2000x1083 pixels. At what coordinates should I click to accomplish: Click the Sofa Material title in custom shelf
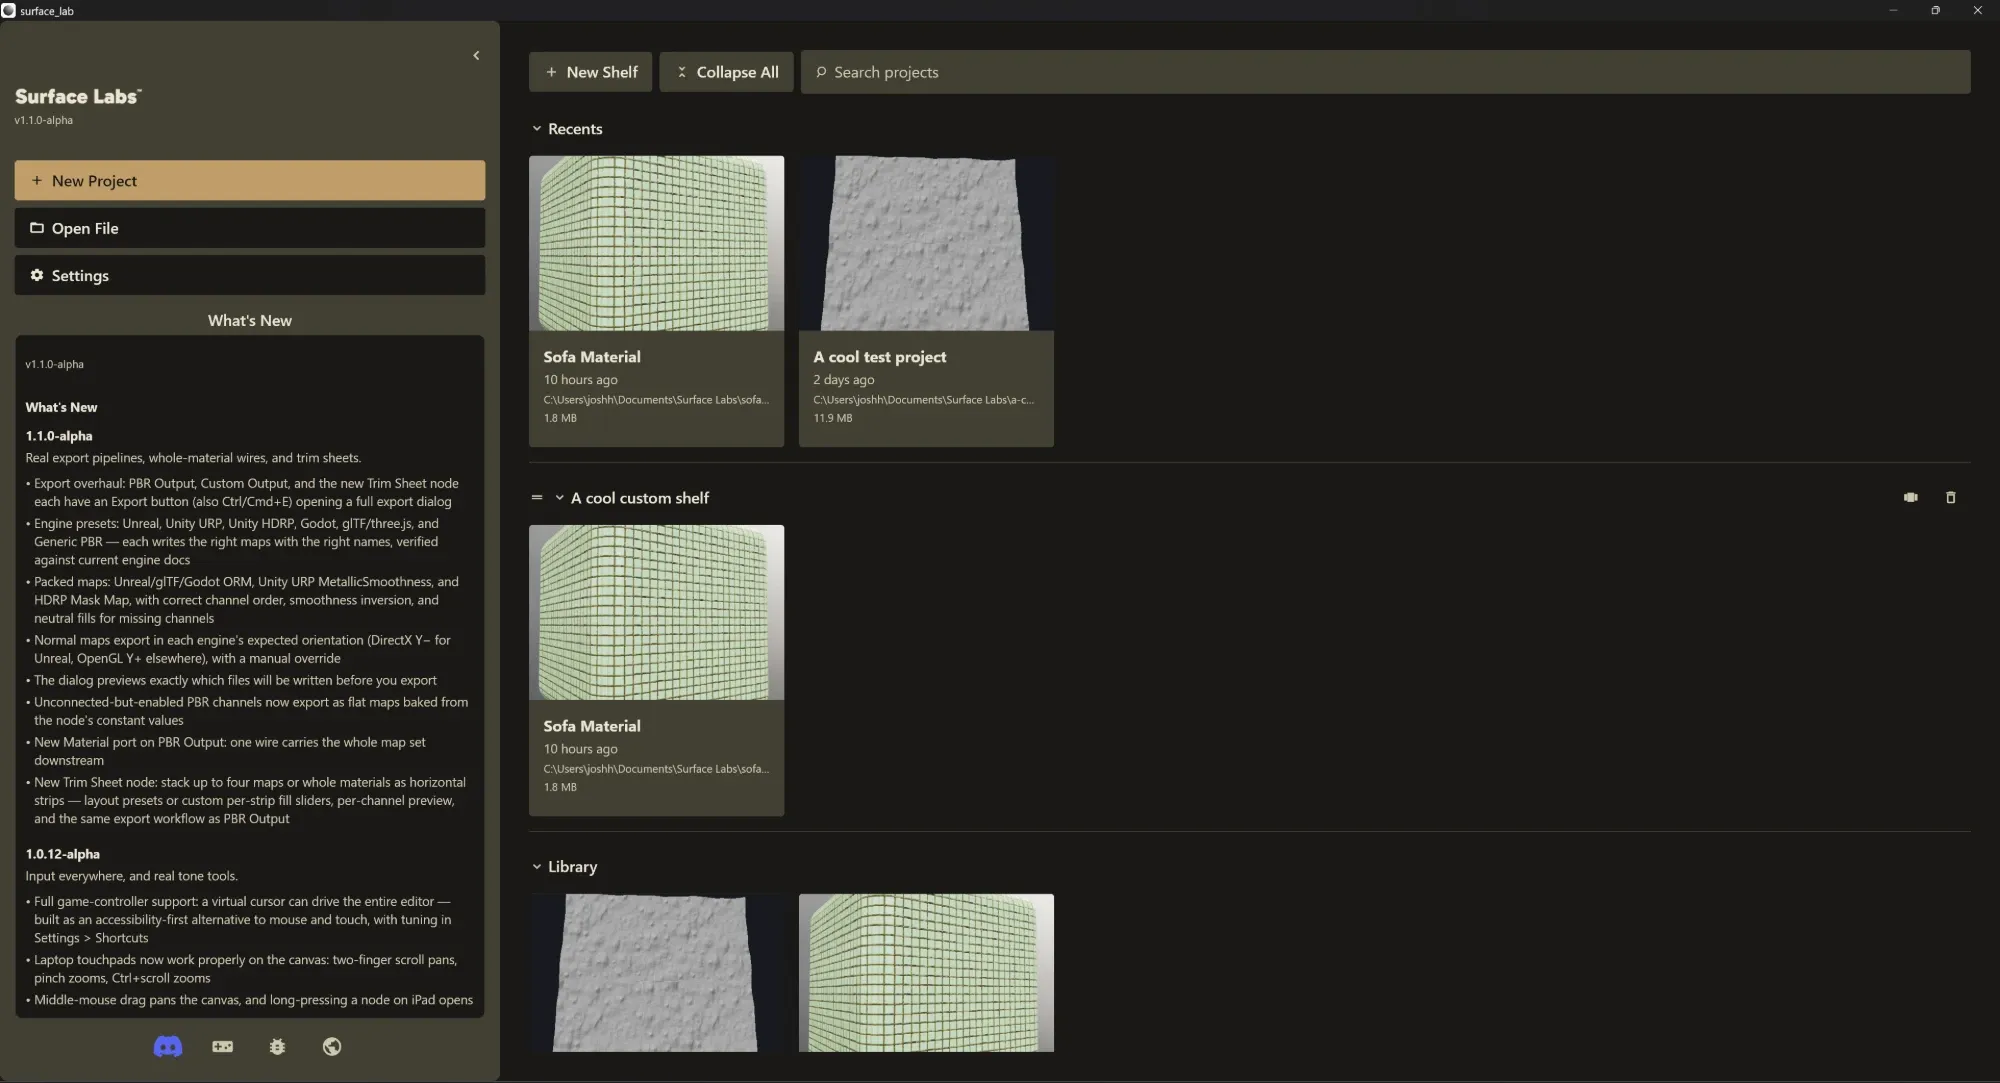click(592, 726)
